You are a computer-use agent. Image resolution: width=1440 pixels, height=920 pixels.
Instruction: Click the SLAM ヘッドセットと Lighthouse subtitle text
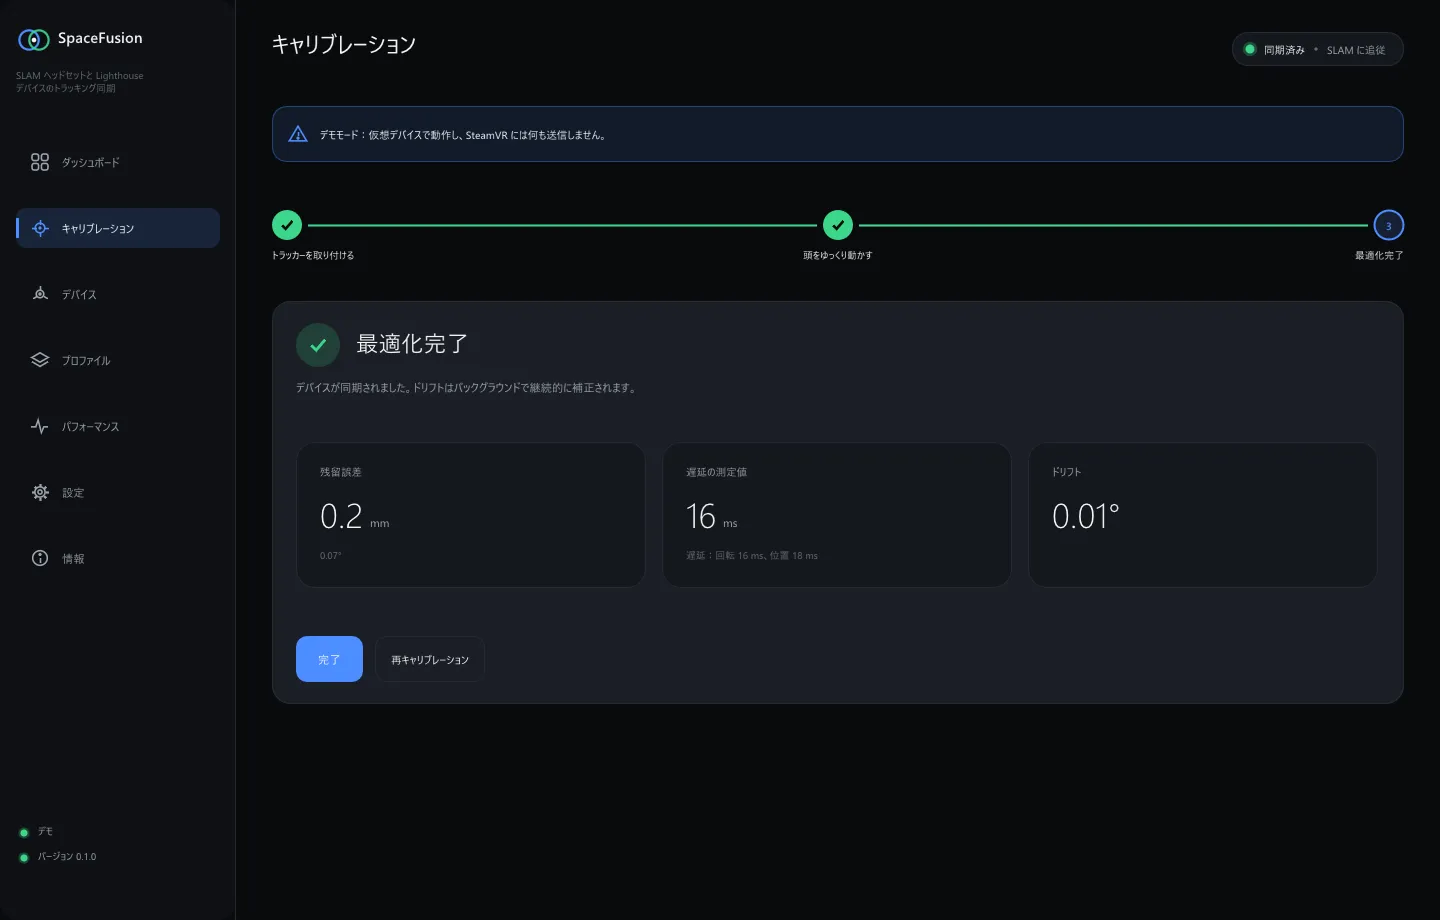click(x=80, y=82)
